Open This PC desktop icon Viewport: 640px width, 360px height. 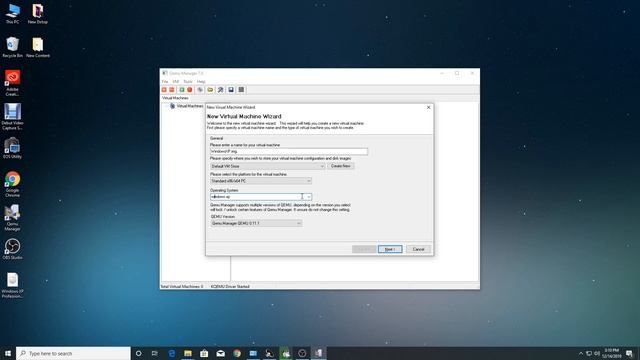coord(12,14)
